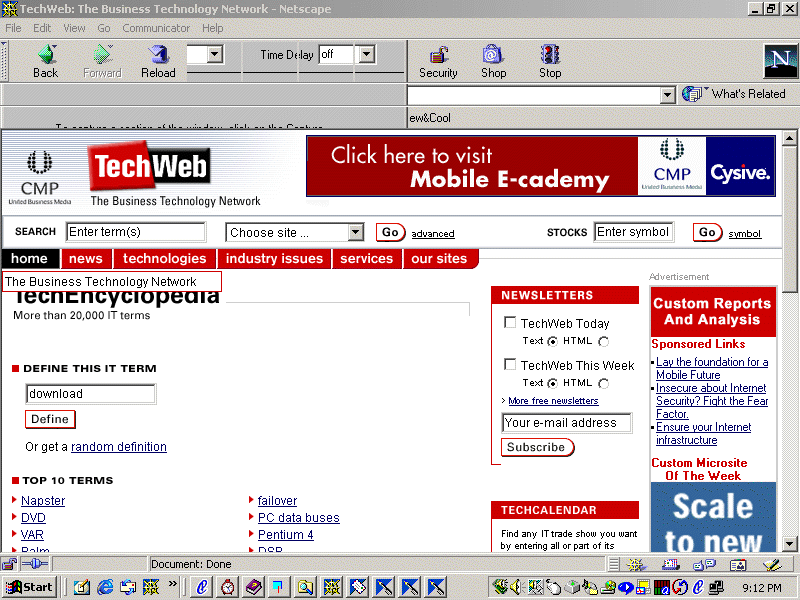
Task: Stop the page loading
Action: point(550,61)
